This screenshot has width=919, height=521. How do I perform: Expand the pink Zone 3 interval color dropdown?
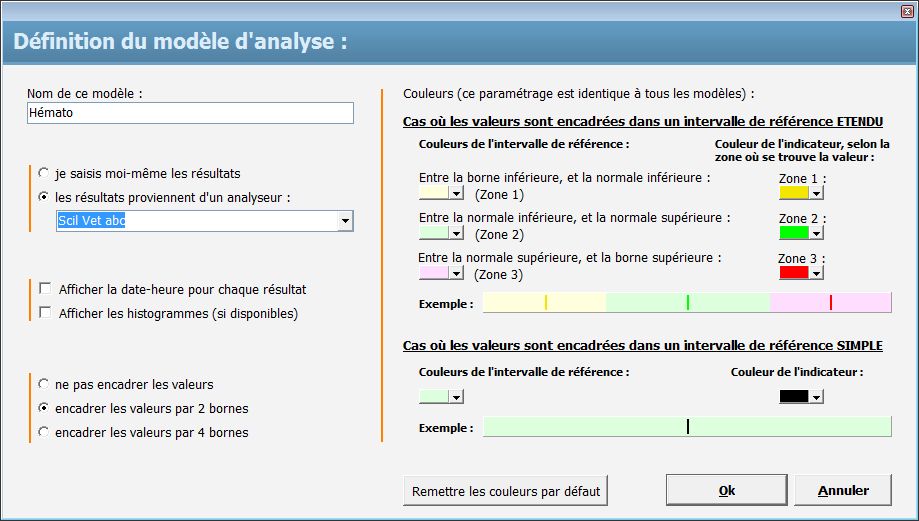coord(456,273)
